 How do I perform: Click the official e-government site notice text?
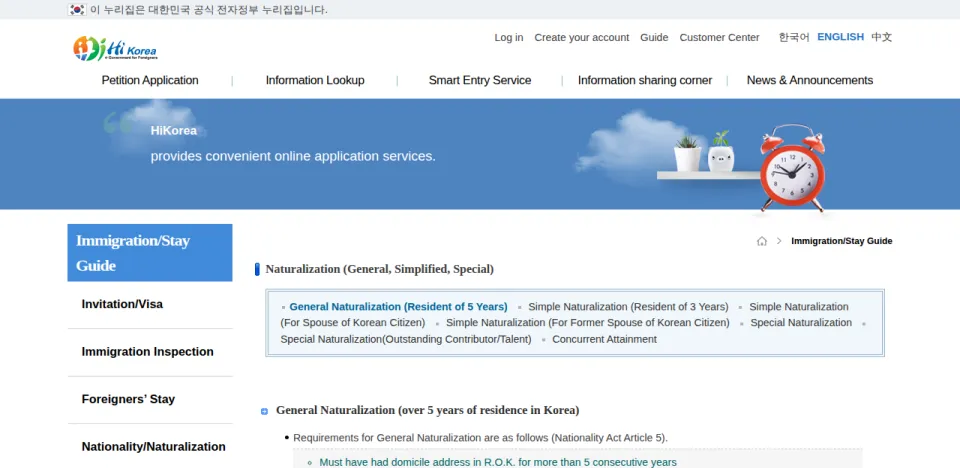208,10
